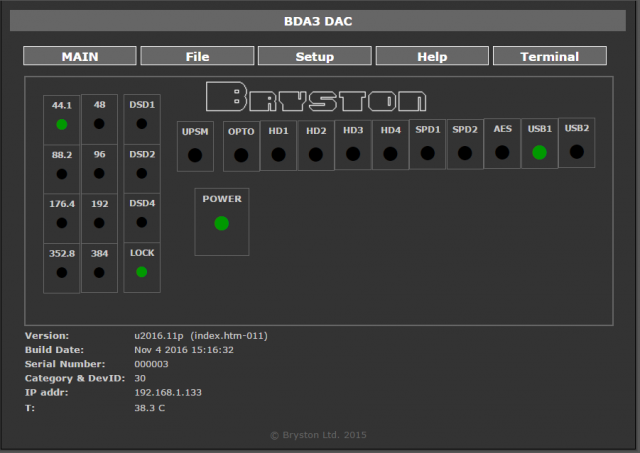Choose the OPTO input indicator
Viewport: 640px width, 453px height.
[241, 146]
